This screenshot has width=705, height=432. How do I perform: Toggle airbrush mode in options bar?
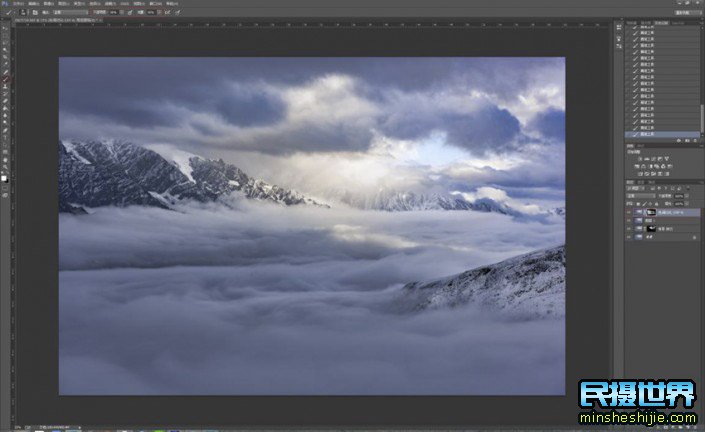coord(167,12)
